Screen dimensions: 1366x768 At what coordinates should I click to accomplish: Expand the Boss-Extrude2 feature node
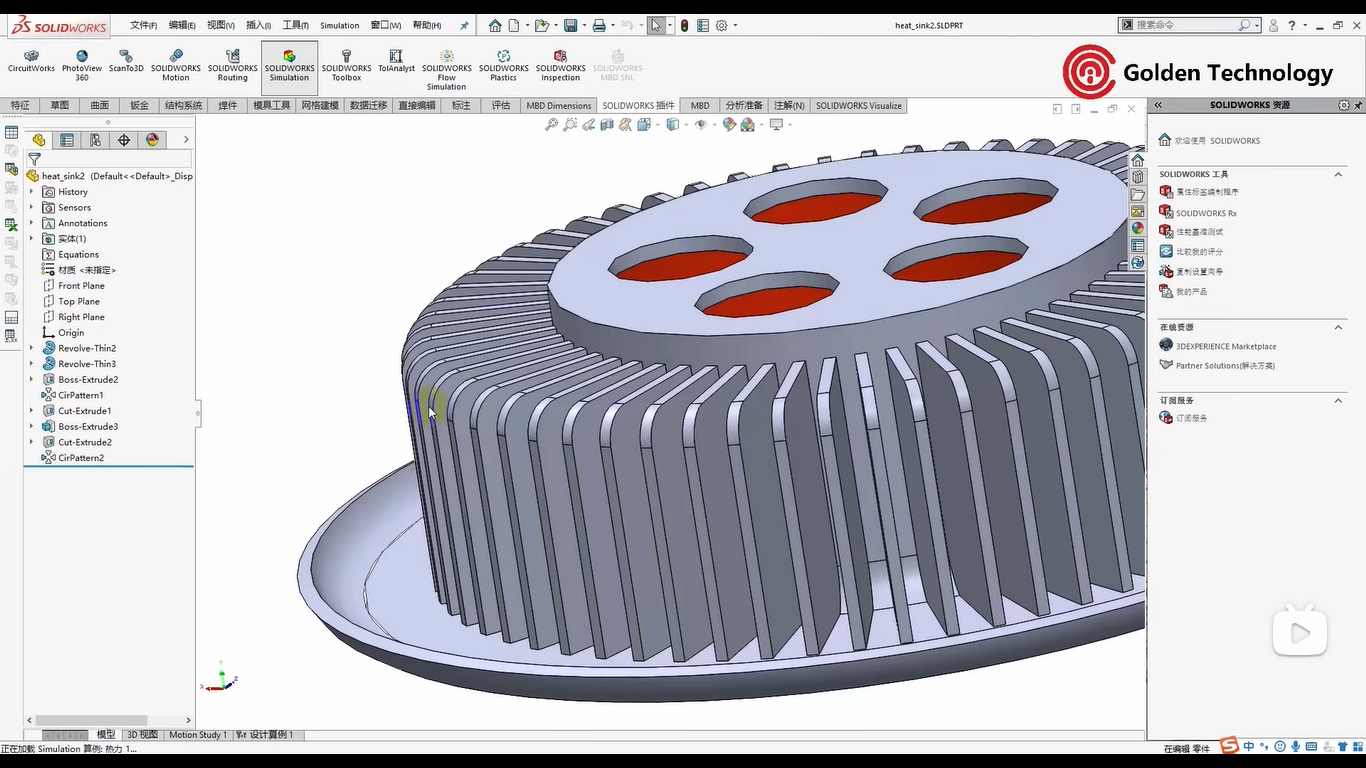click(x=31, y=380)
